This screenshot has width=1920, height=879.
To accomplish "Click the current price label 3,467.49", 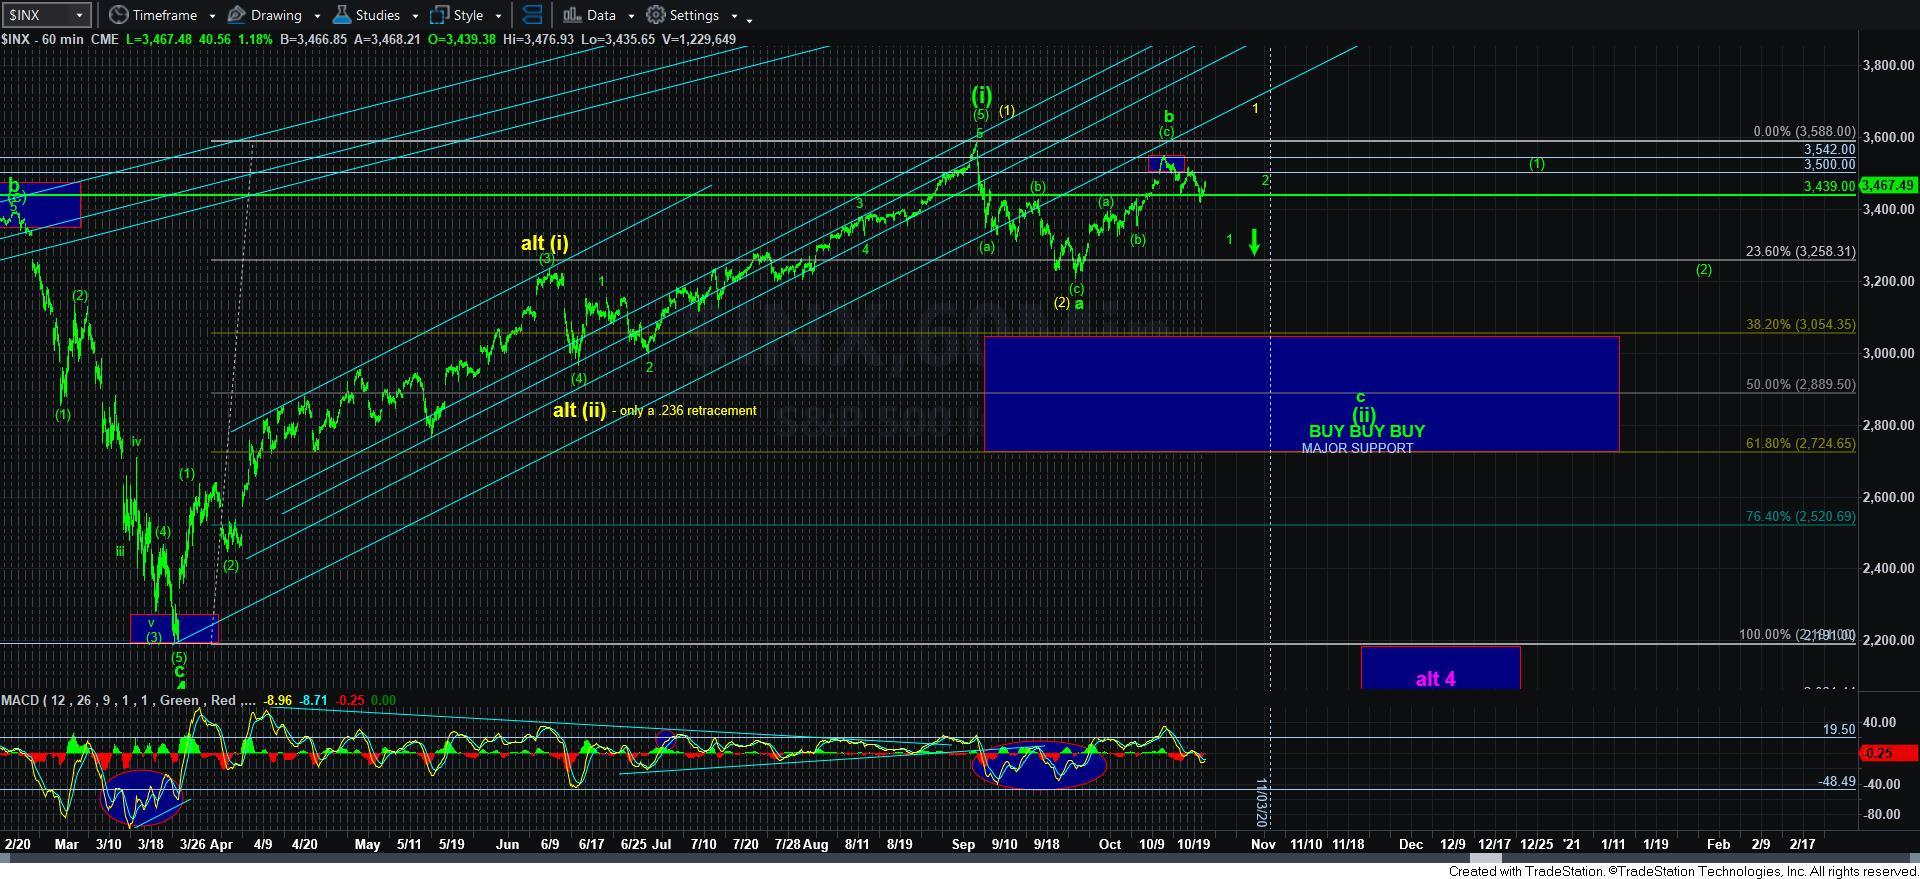I will pos(1887,185).
